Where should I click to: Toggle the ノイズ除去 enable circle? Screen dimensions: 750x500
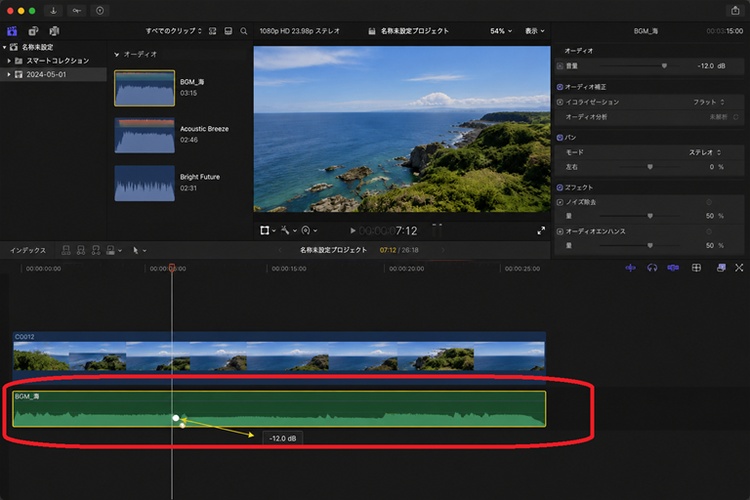click(560, 202)
